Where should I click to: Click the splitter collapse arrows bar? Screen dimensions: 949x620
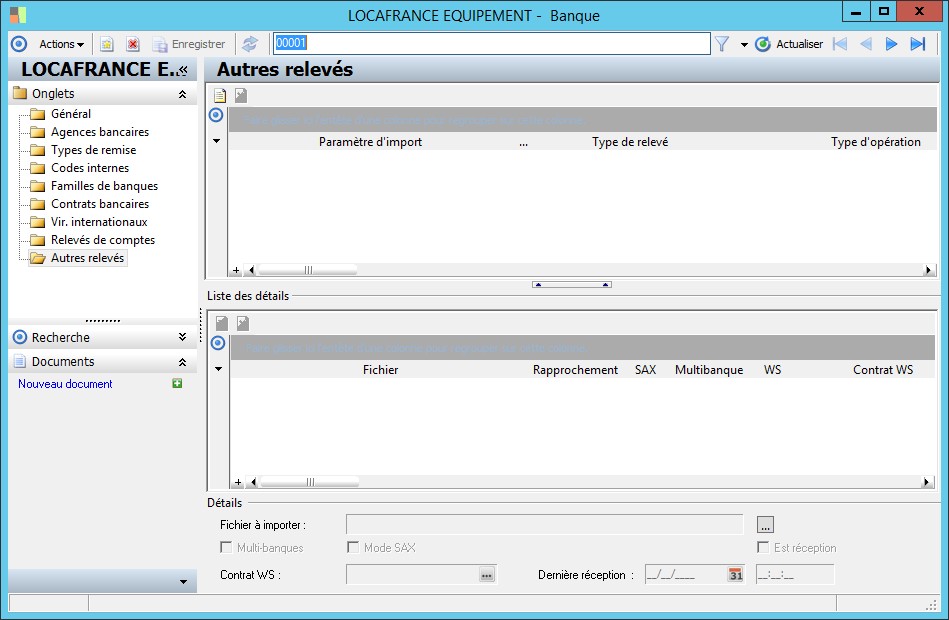(x=572, y=285)
